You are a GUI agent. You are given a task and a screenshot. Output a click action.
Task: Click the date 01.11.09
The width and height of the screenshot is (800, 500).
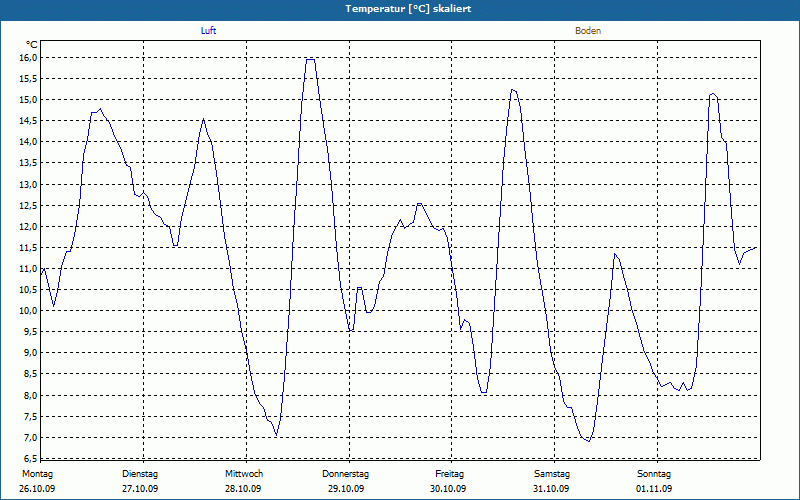pos(654,489)
